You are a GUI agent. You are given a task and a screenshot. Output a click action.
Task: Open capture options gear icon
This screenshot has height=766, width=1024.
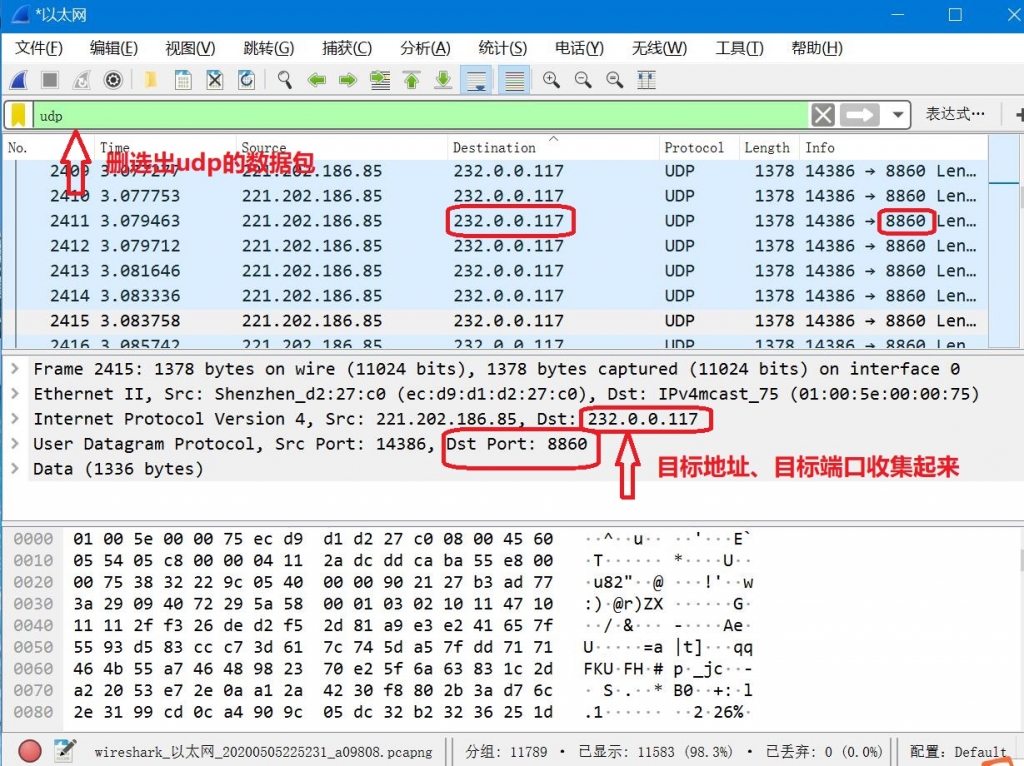pos(113,80)
